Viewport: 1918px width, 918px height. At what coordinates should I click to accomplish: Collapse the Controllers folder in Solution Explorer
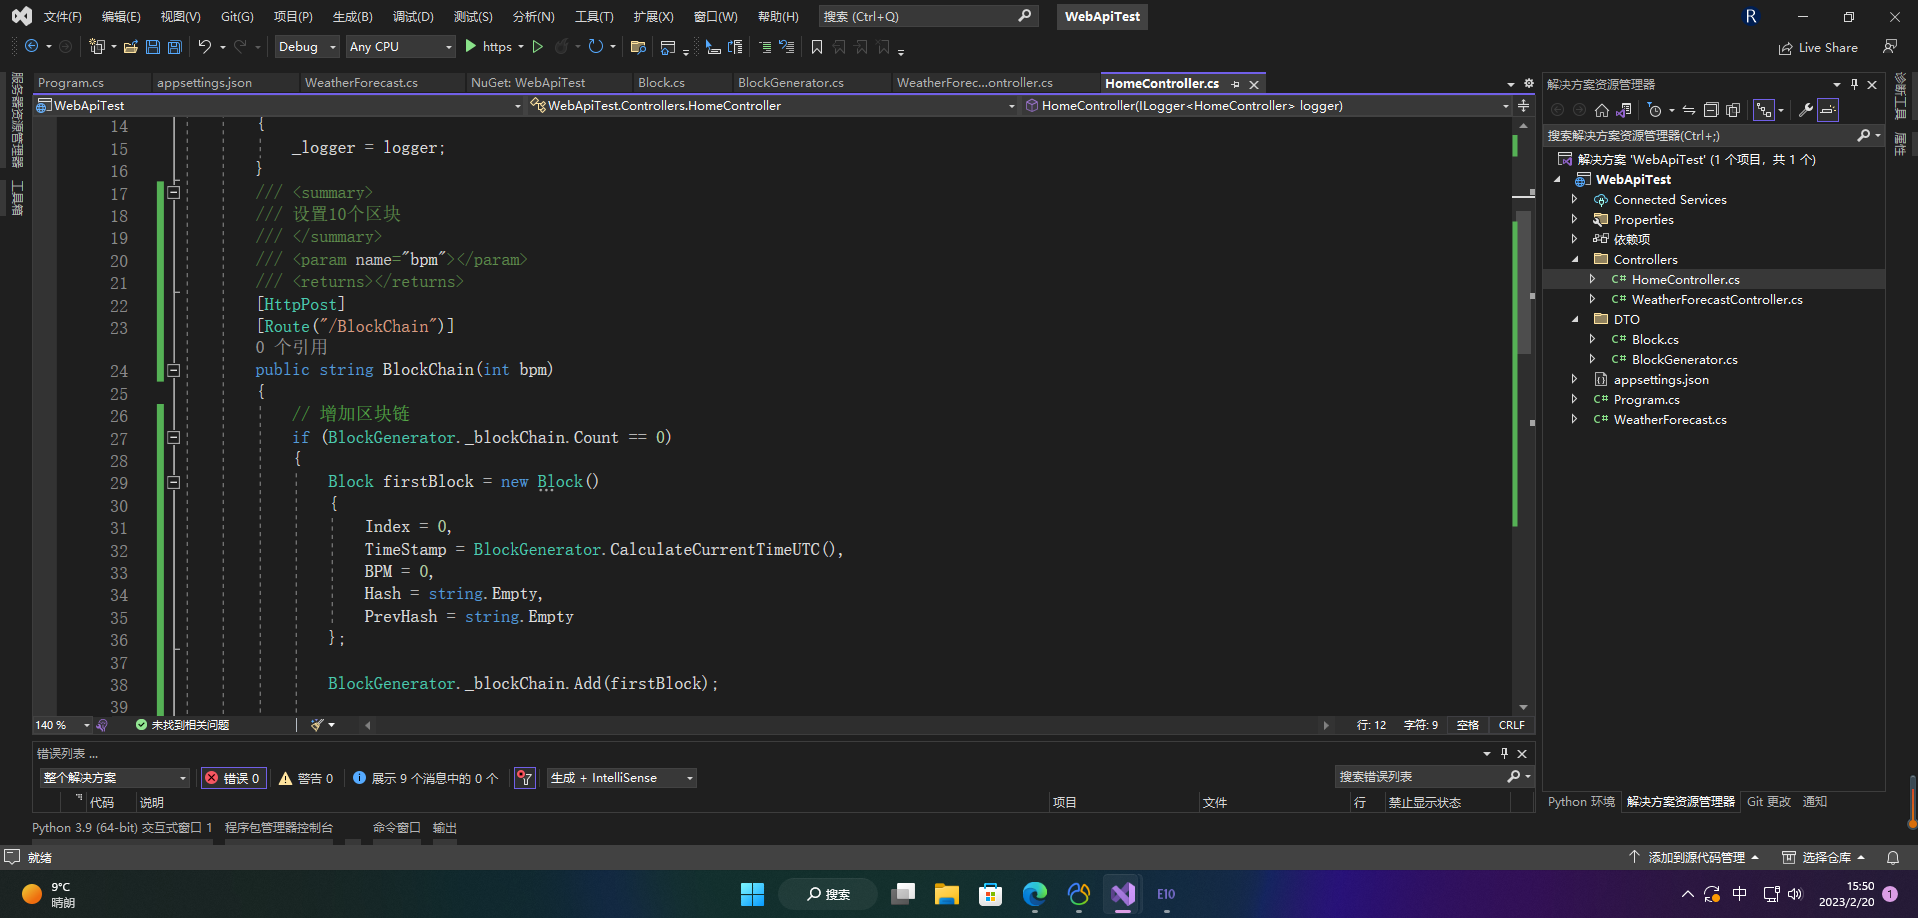pyautogui.click(x=1575, y=260)
